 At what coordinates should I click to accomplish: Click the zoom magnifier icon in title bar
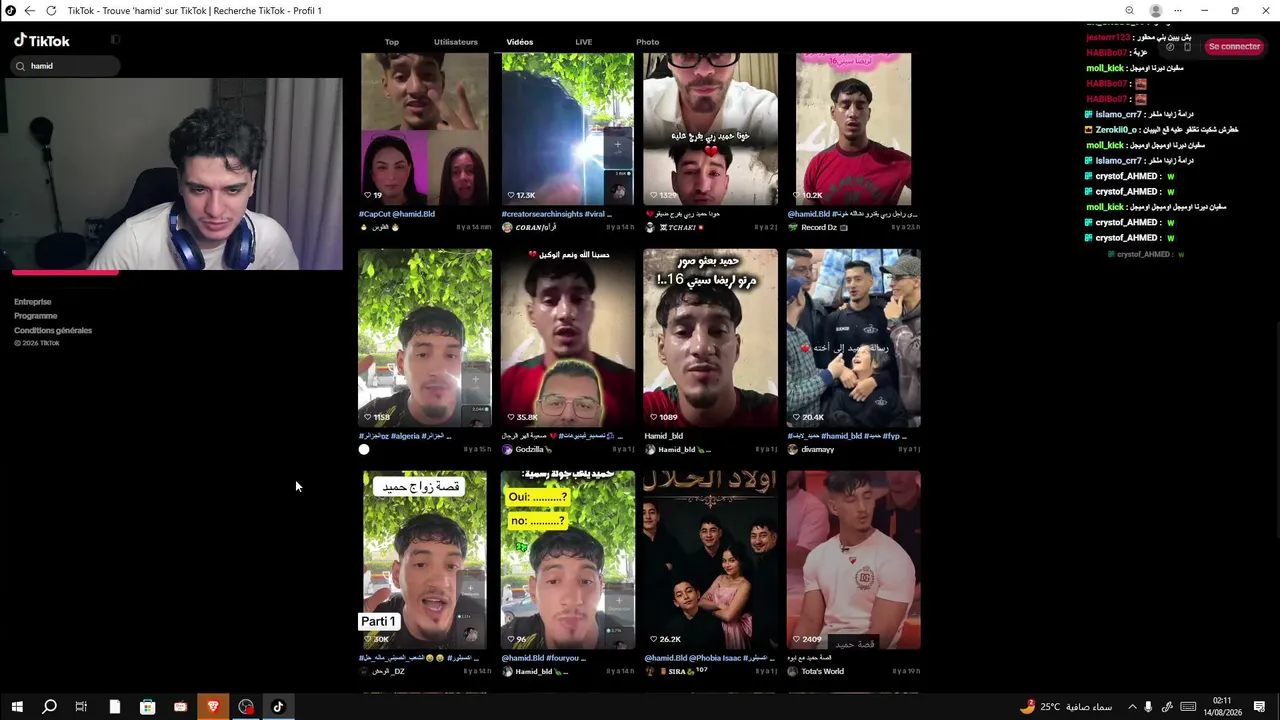pyautogui.click(x=1129, y=11)
